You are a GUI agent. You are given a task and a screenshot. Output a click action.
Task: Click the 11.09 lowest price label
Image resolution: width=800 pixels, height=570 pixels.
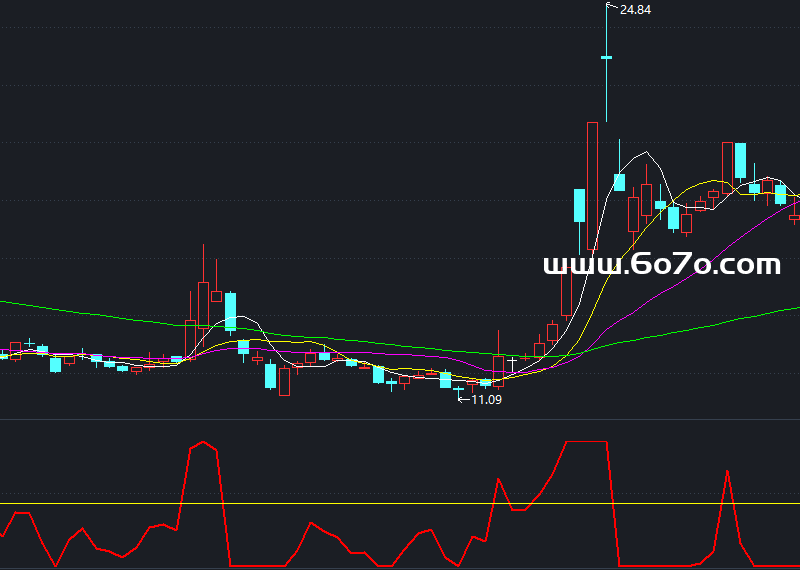(x=486, y=400)
